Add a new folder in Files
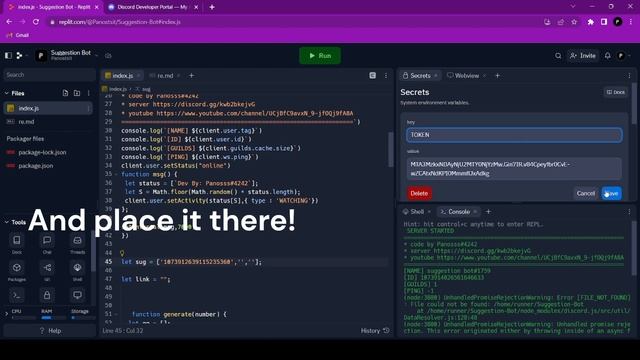The image size is (640, 360). pyautogui.click(x=77, y=93)
